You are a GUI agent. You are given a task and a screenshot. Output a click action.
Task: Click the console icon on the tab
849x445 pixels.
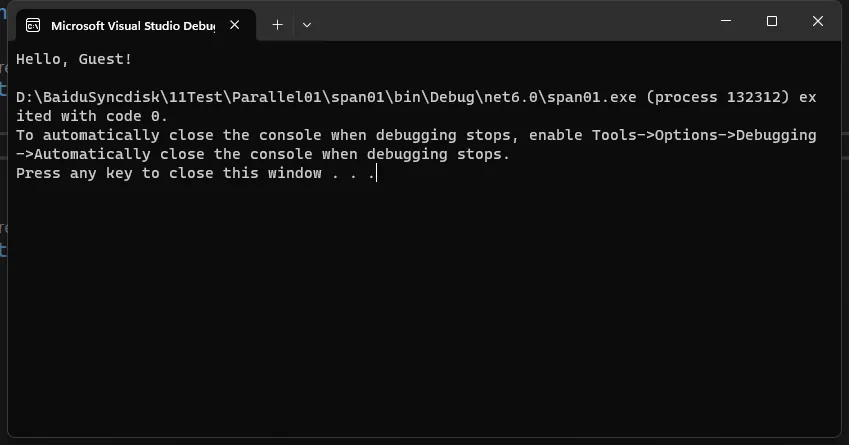[33, 25]
